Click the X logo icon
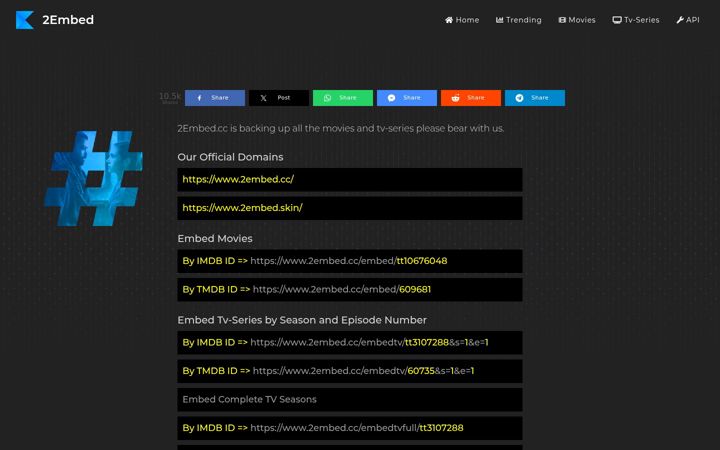Screen dimensions: 720x450 [x=263, y=98]
